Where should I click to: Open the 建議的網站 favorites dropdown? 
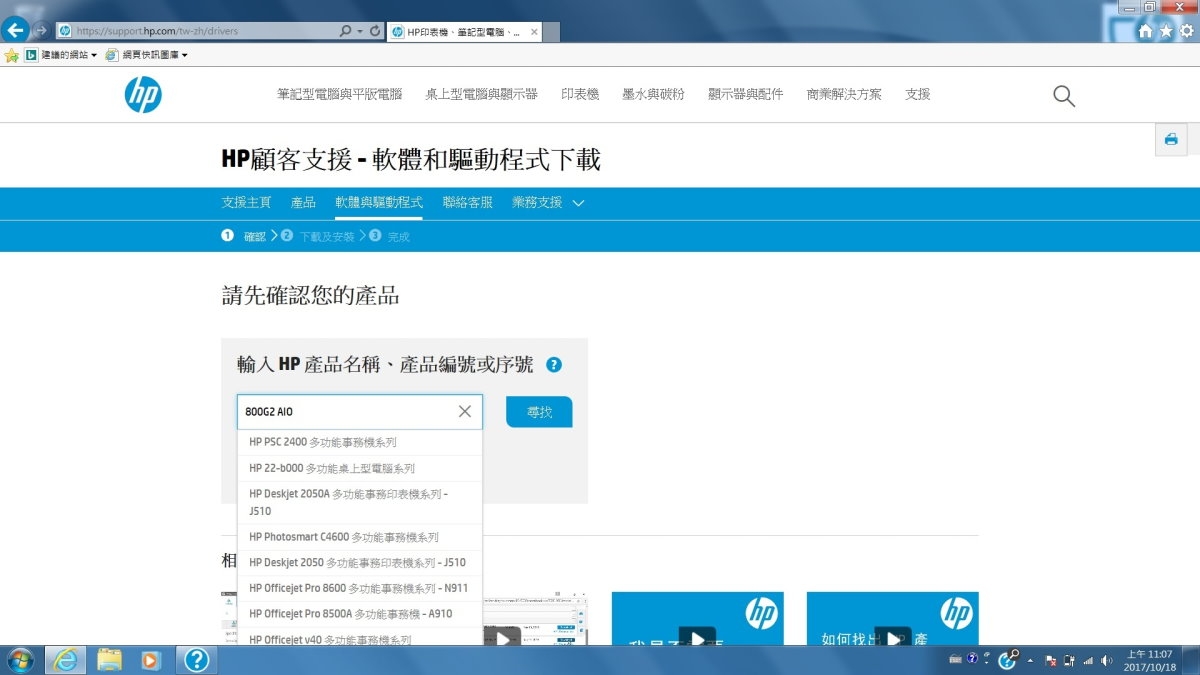pyautogui.click(x=61, y=55)
